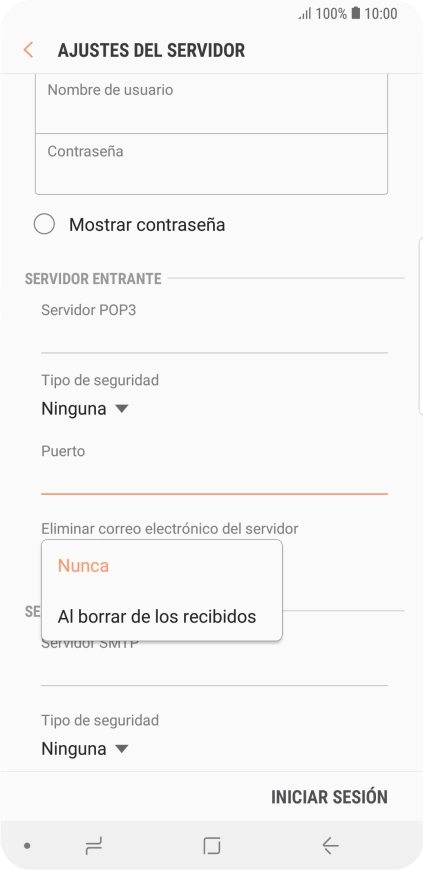The image size is (423, 870).
Task: Tap arrow next to first Ninguna value
Action: coord(122,409)
